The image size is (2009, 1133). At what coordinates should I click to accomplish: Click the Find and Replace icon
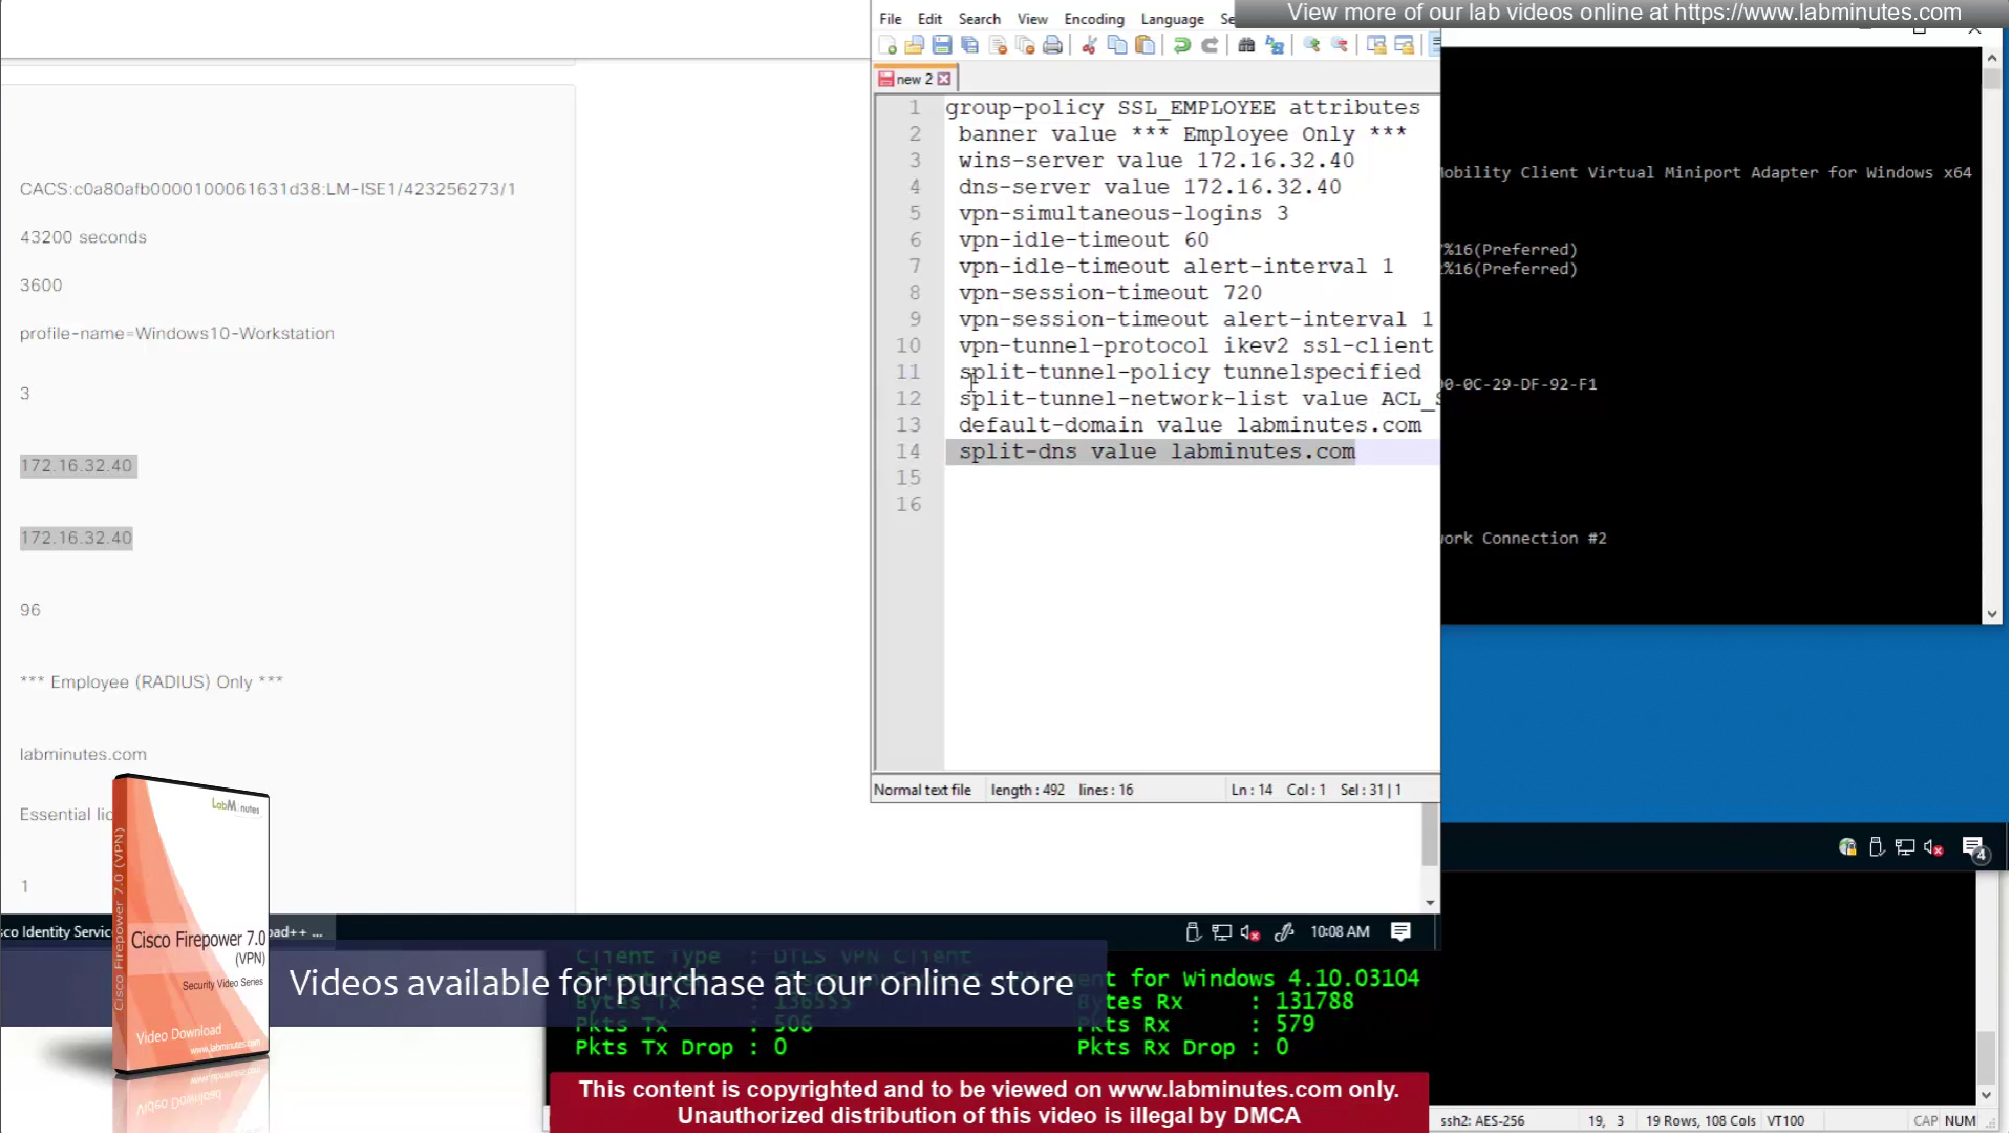pyautogui.click(x=1275, y=46)
